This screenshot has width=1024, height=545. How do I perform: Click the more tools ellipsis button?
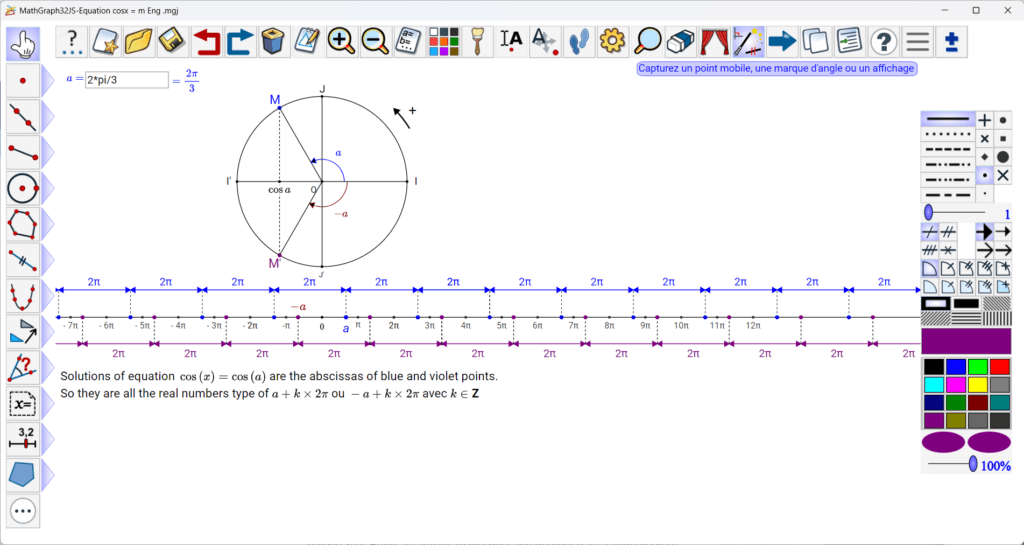click(22, 511)
